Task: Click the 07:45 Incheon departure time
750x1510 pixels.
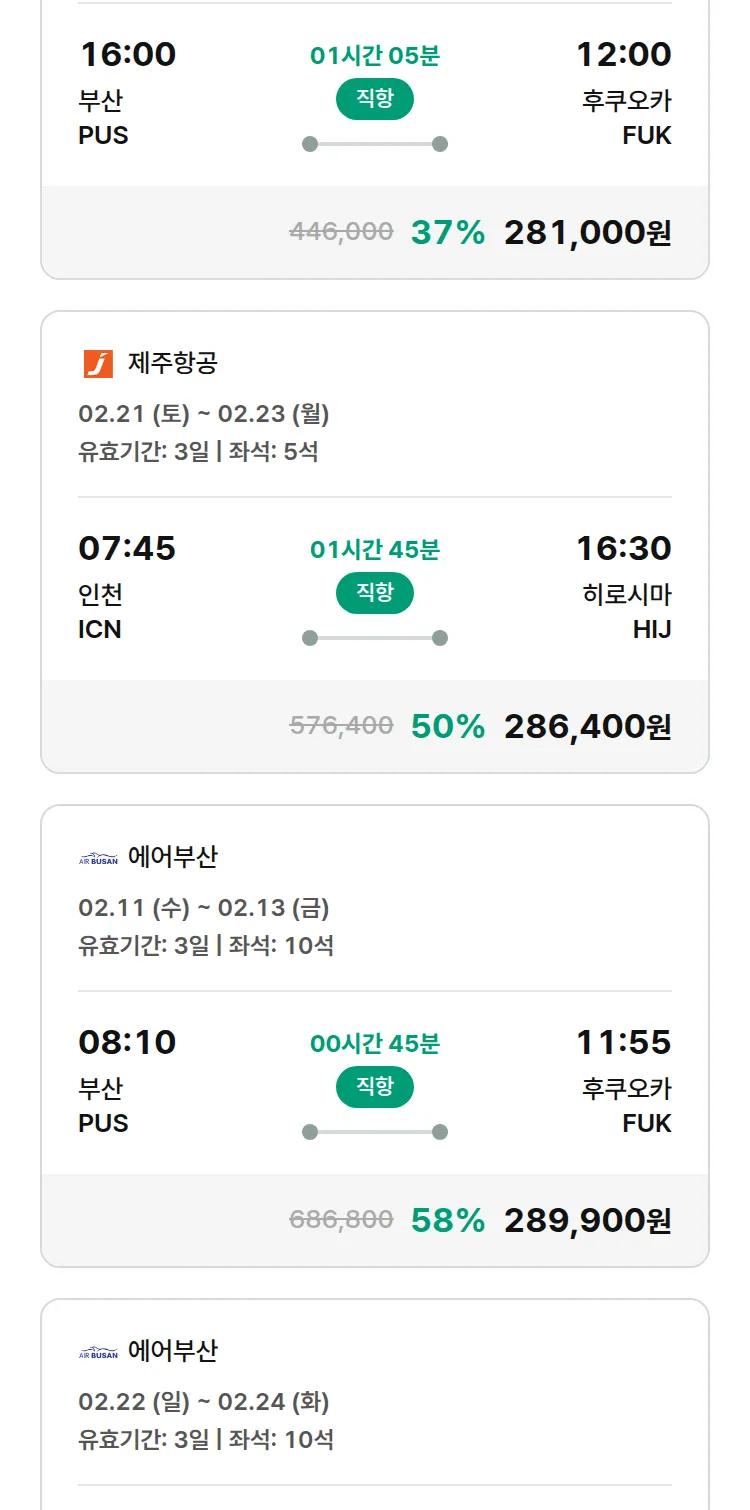Action: tap(127, 548)
